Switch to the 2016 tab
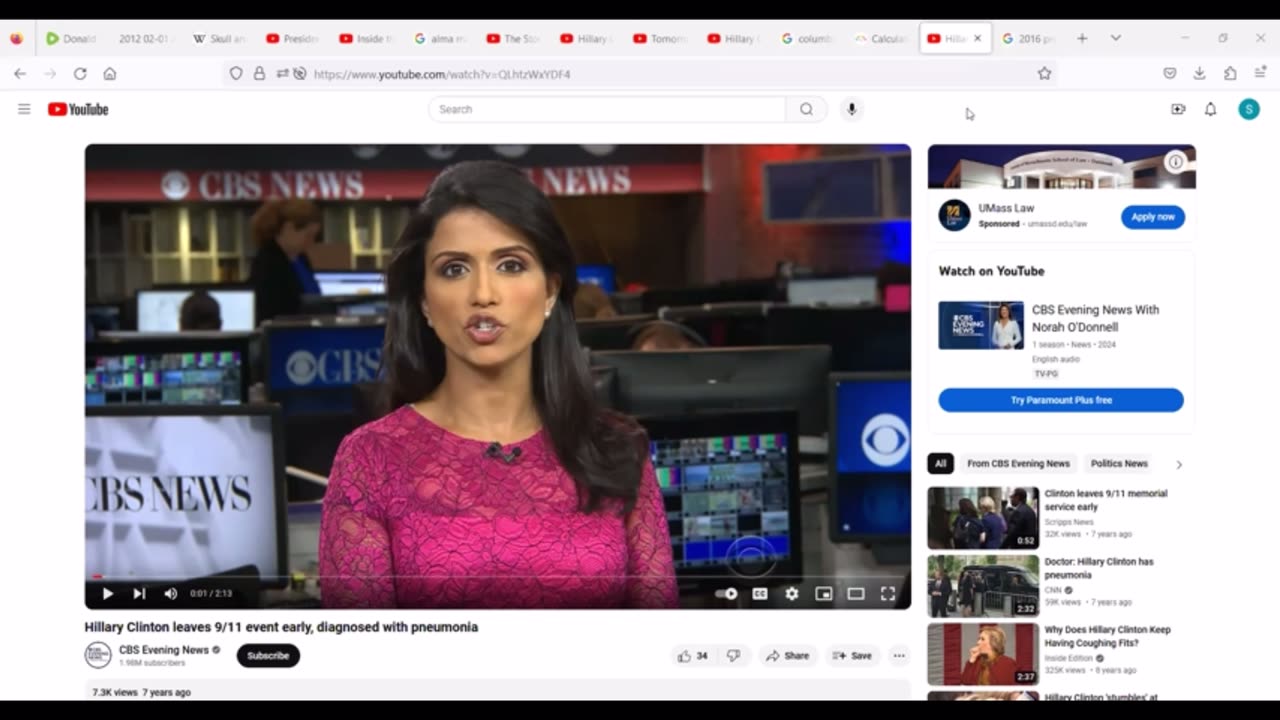 pos(1028,39)
